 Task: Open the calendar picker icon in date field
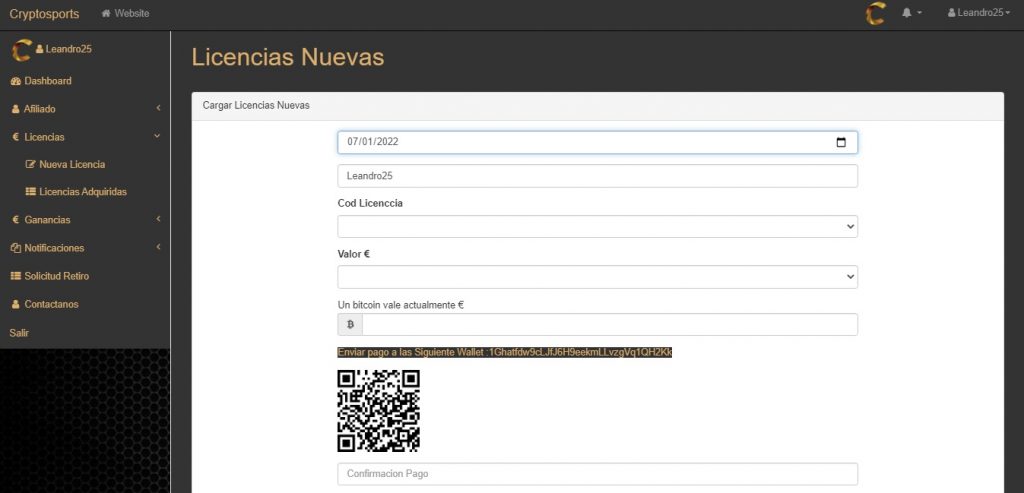point(840,142)
